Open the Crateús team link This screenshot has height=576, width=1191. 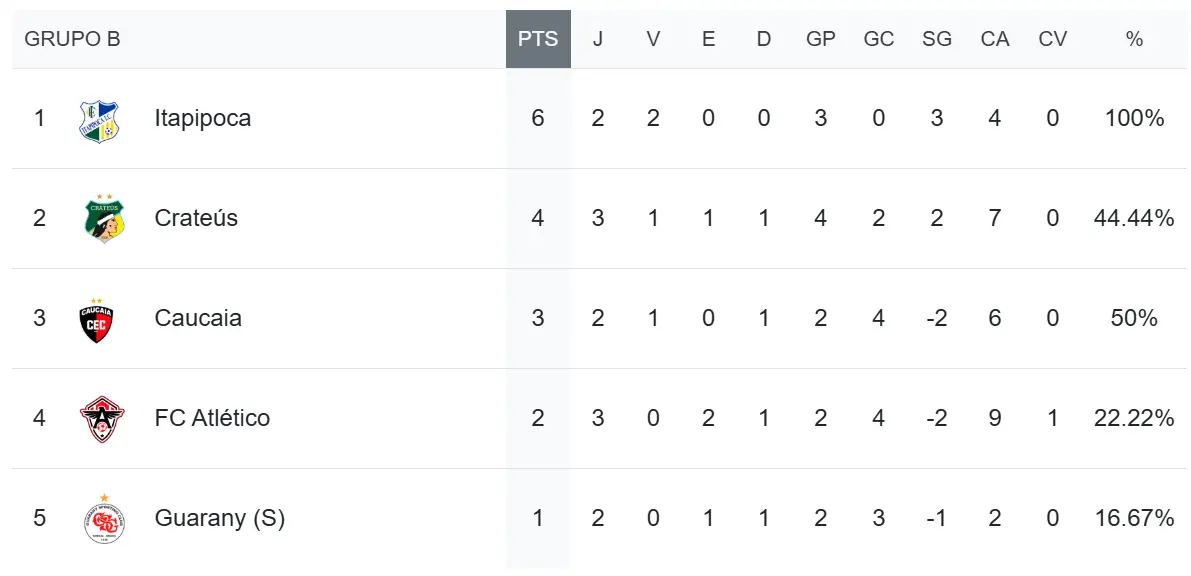point(196,218)
